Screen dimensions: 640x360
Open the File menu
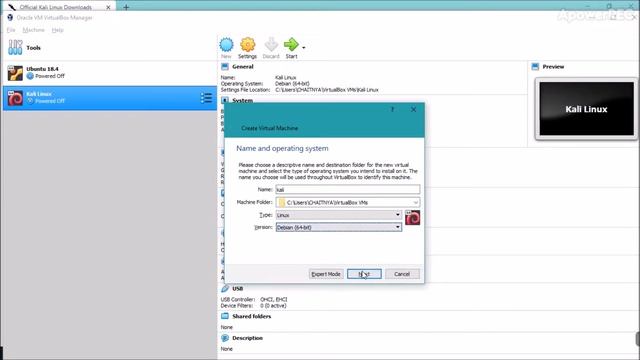(11, 30)
